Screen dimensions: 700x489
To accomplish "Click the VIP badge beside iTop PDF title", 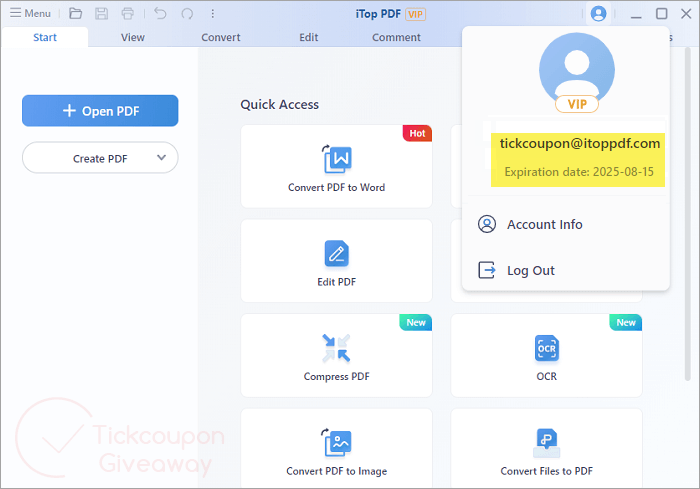I will tap(415, 14).
